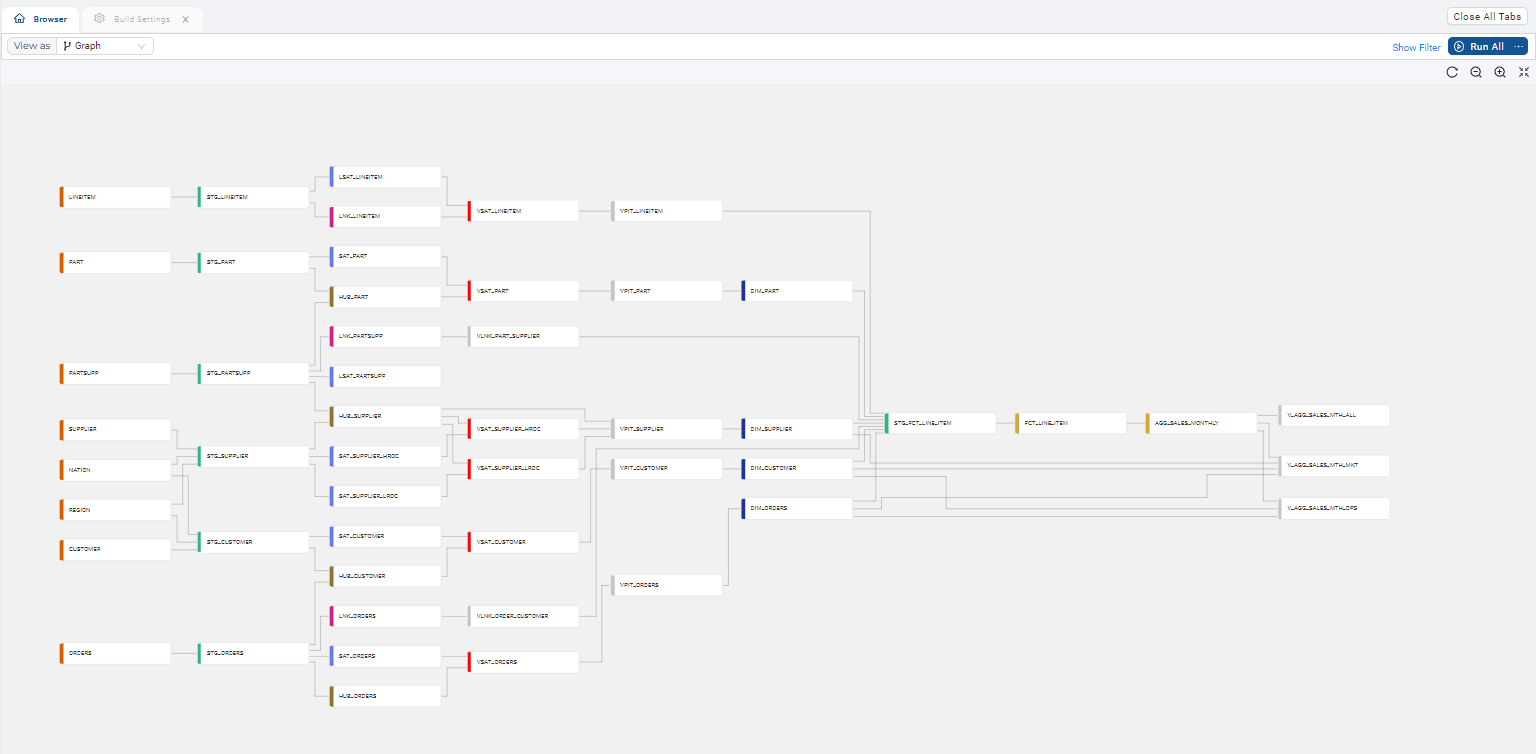The width and height of the screenshot is (1536, 754).
Task: Select the VSAT_LINEITEM node
Action: (x=523, y=211)
